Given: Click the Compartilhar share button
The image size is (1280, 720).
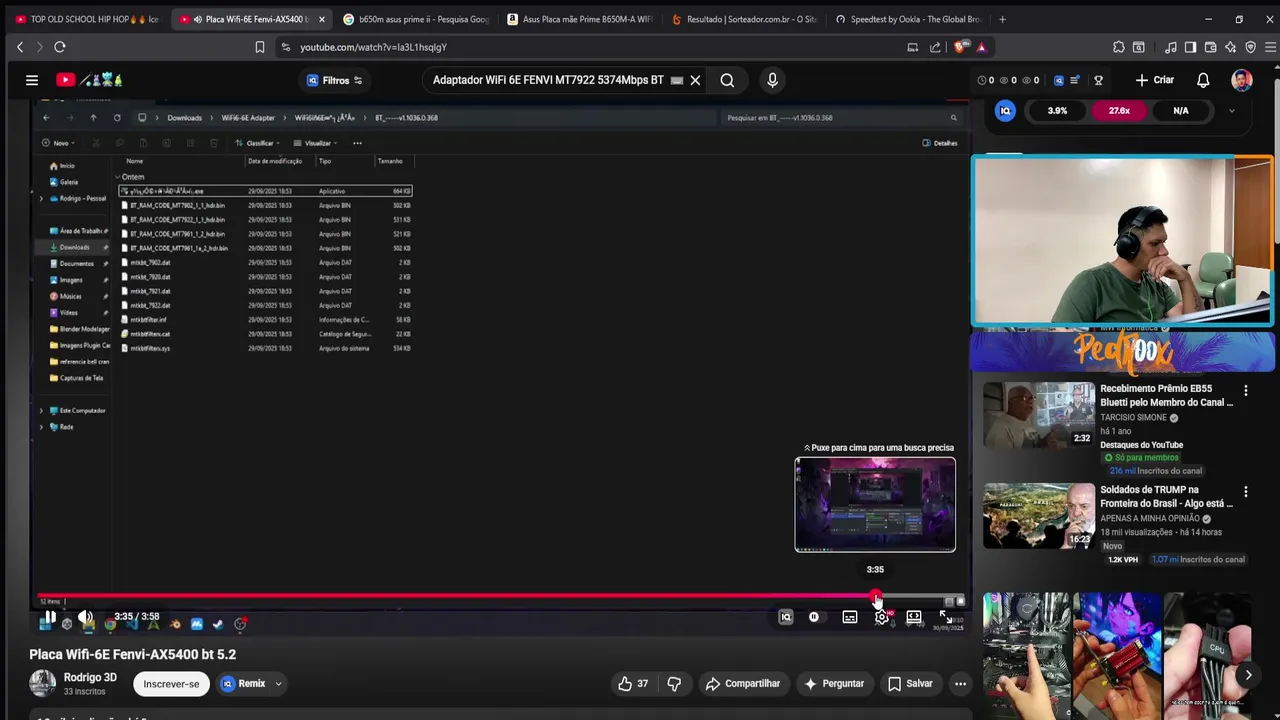Looking at the screenshot, I should click(x=742, y=684).
